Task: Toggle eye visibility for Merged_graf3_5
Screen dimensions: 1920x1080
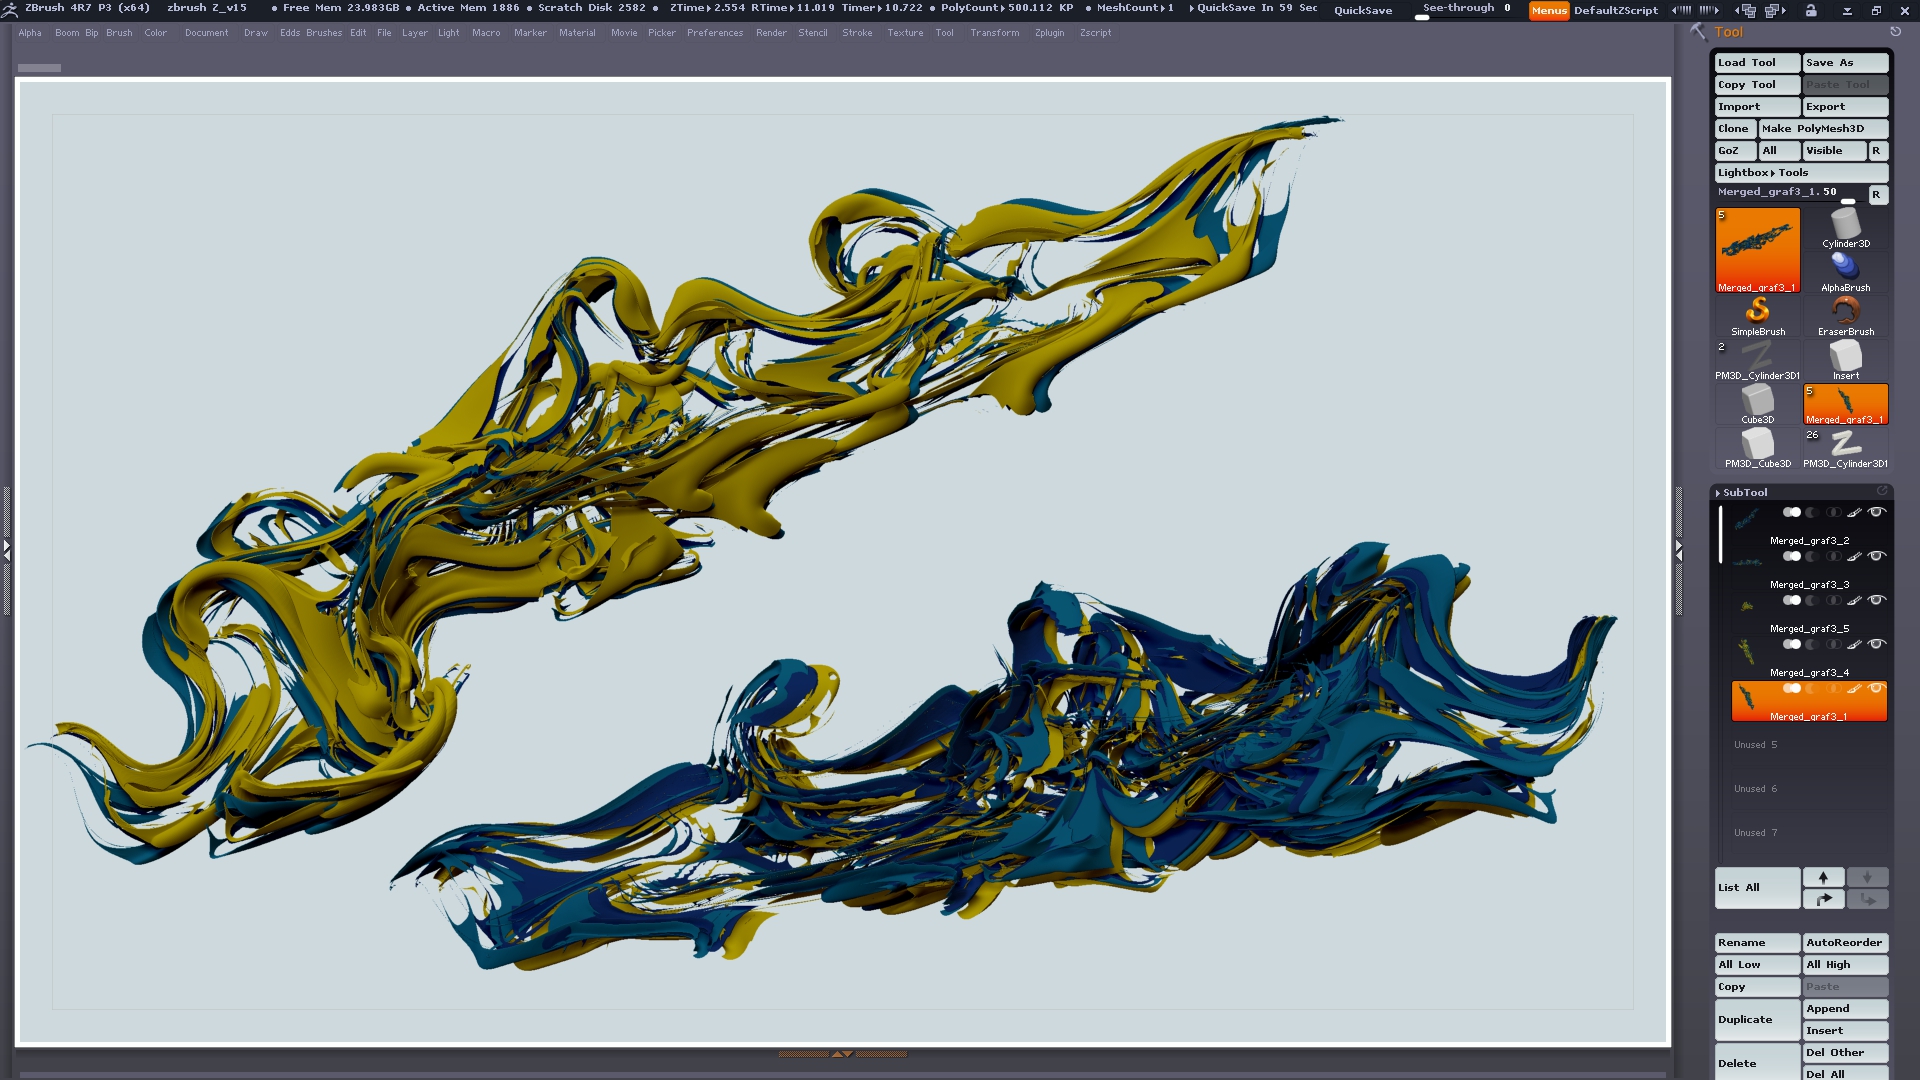Action: coord(1877,601)
